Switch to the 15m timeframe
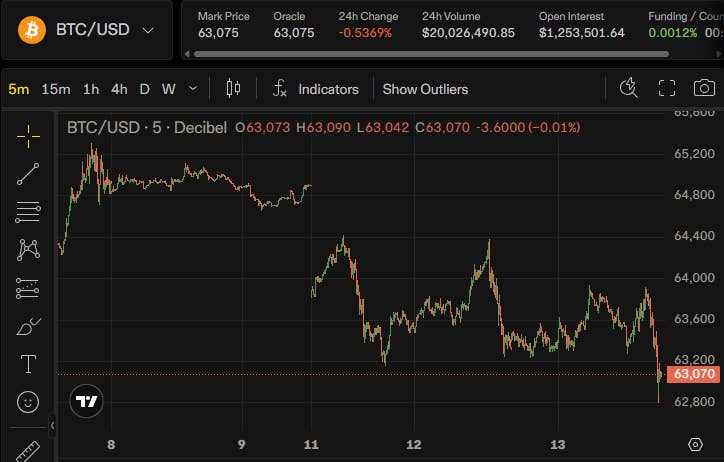724x462 pixels. click(56, 89)
